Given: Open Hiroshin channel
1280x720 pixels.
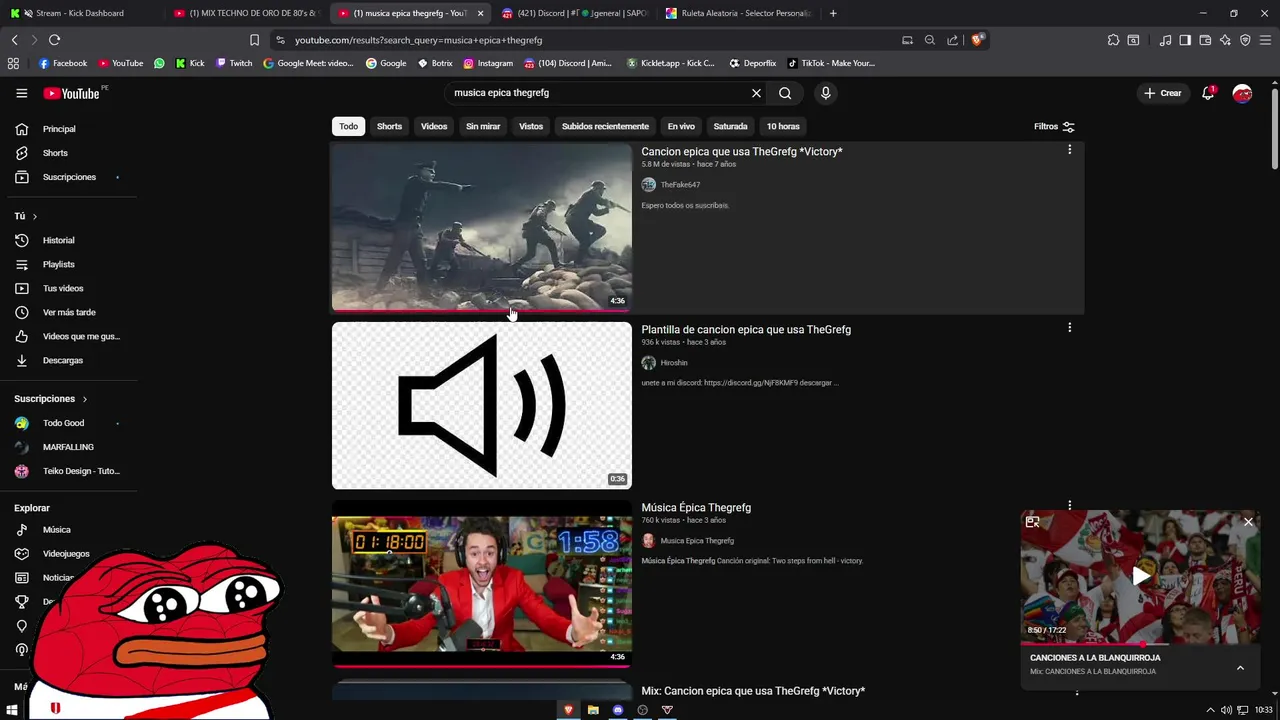Looking at the screenshot, I should [x=674, y=363].
